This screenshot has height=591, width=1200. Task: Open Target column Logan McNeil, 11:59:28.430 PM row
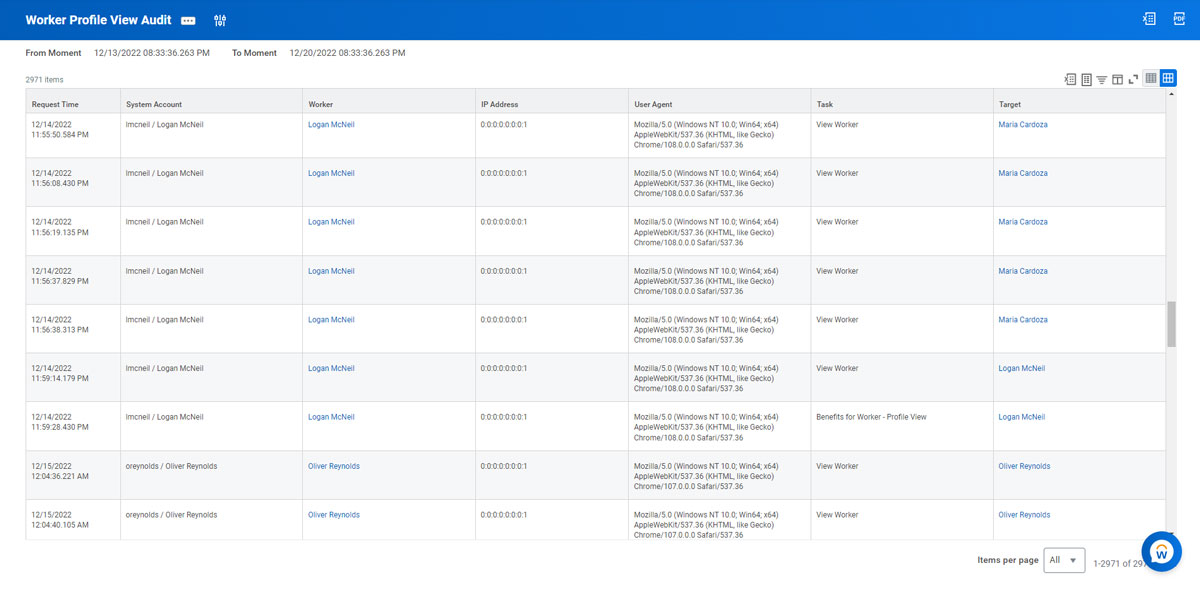[1021, 417]
